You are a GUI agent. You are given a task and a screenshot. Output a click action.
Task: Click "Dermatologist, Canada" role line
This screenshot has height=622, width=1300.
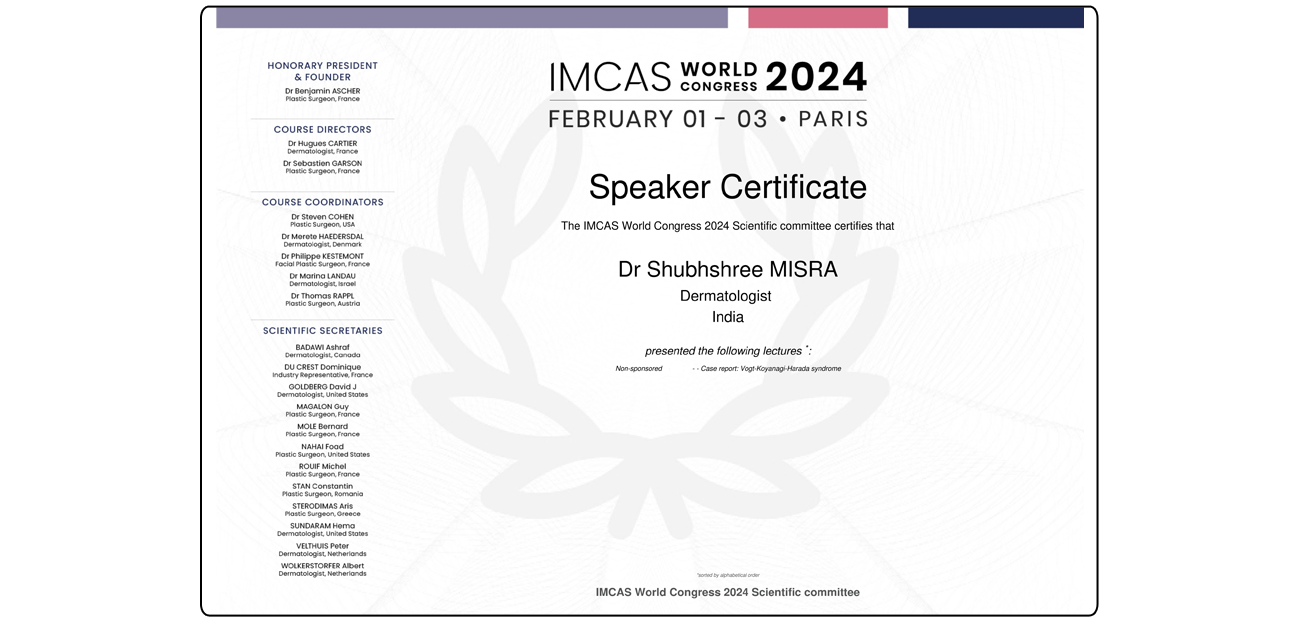click(322, 355)
